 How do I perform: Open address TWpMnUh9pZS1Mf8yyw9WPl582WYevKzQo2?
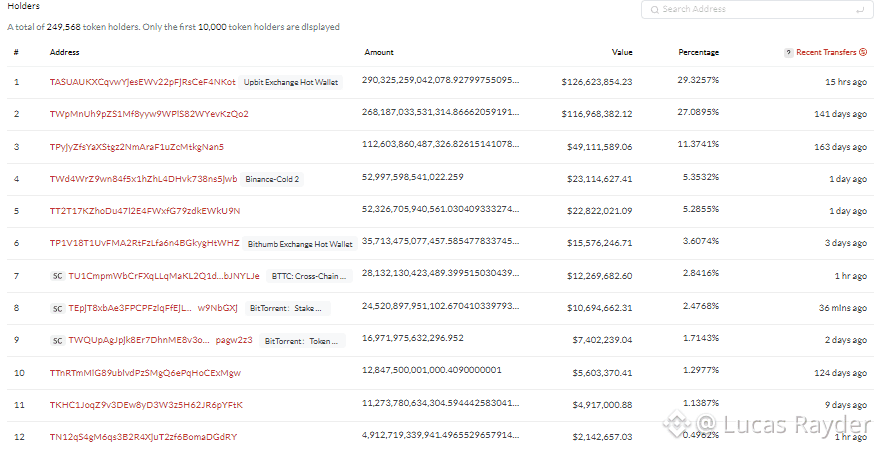(149, 114)
